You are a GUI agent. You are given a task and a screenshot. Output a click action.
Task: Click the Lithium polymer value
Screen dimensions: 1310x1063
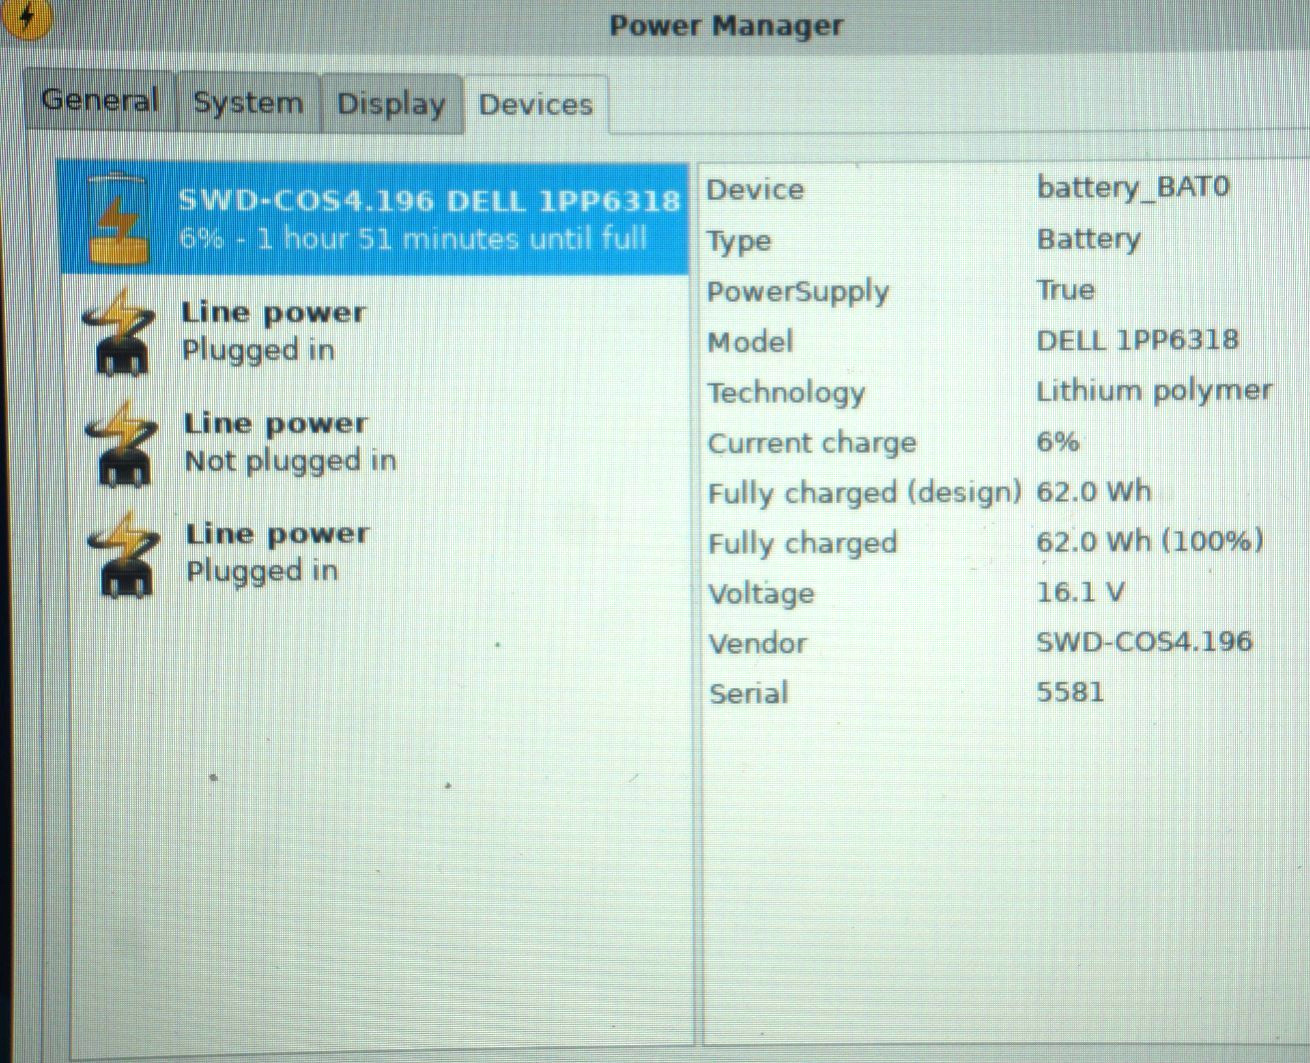click(1154, 390)
